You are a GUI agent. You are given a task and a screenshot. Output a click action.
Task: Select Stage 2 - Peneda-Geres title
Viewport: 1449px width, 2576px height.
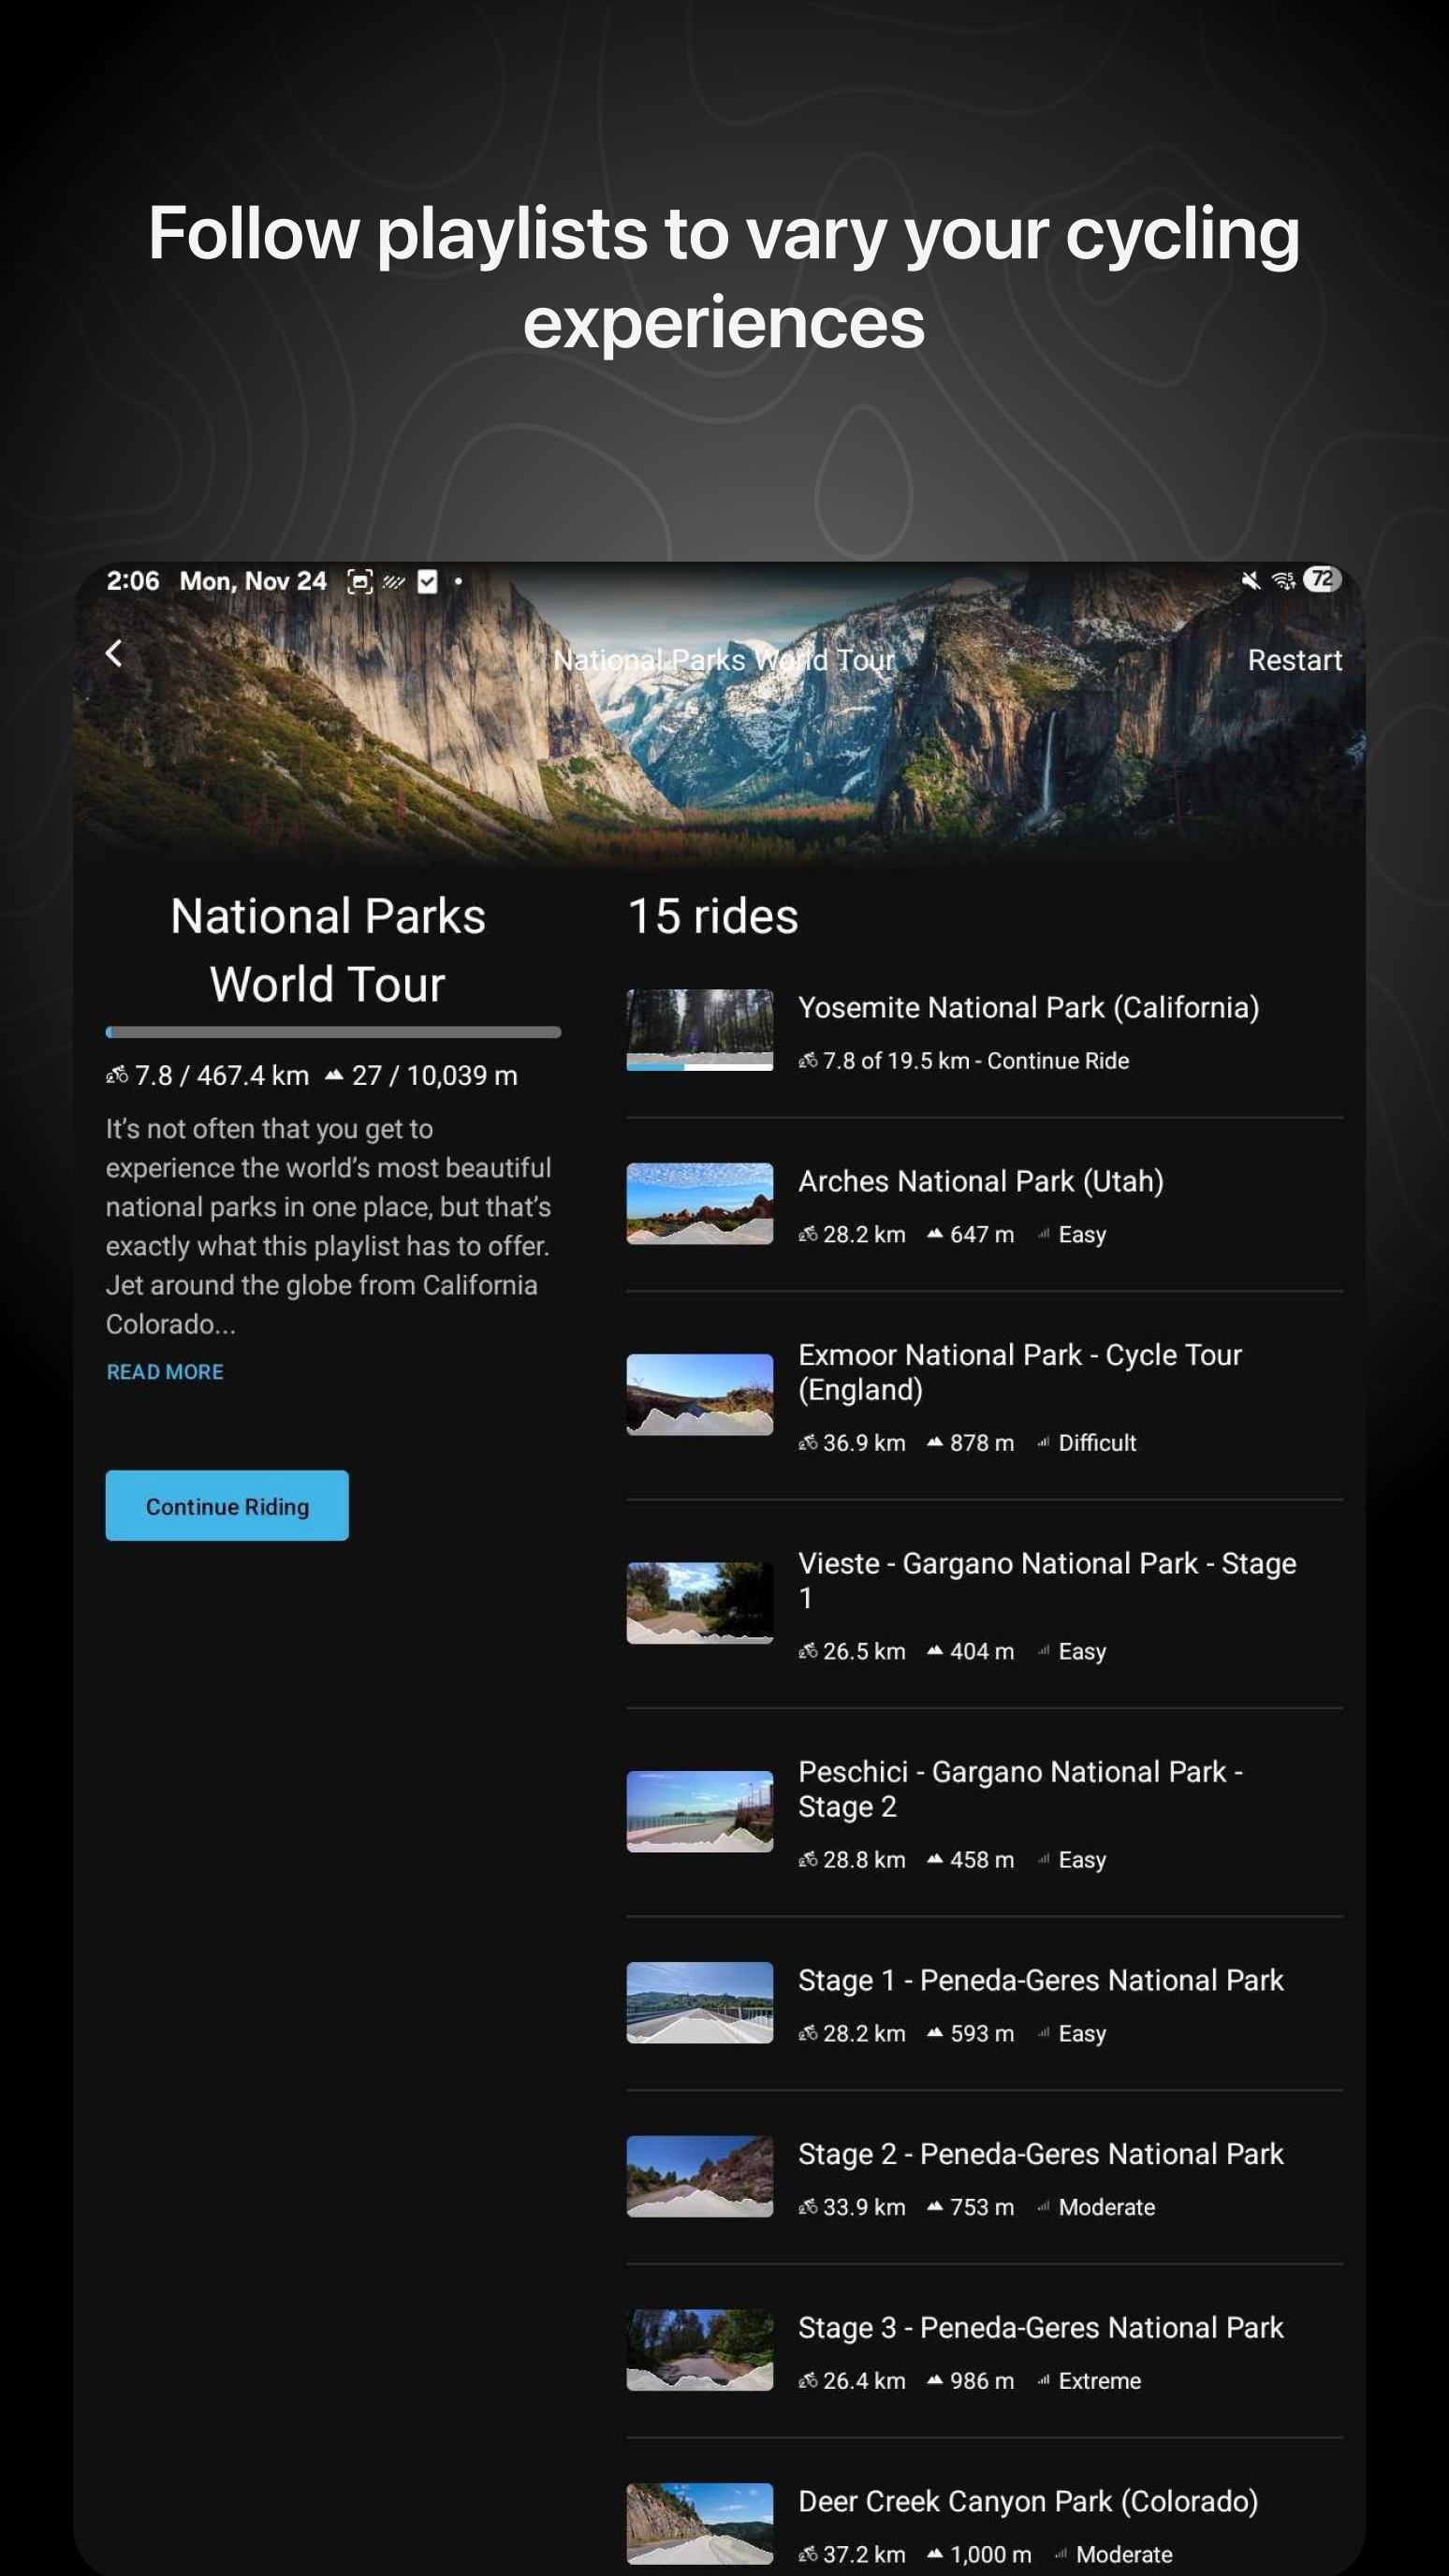point(1040,2154)
